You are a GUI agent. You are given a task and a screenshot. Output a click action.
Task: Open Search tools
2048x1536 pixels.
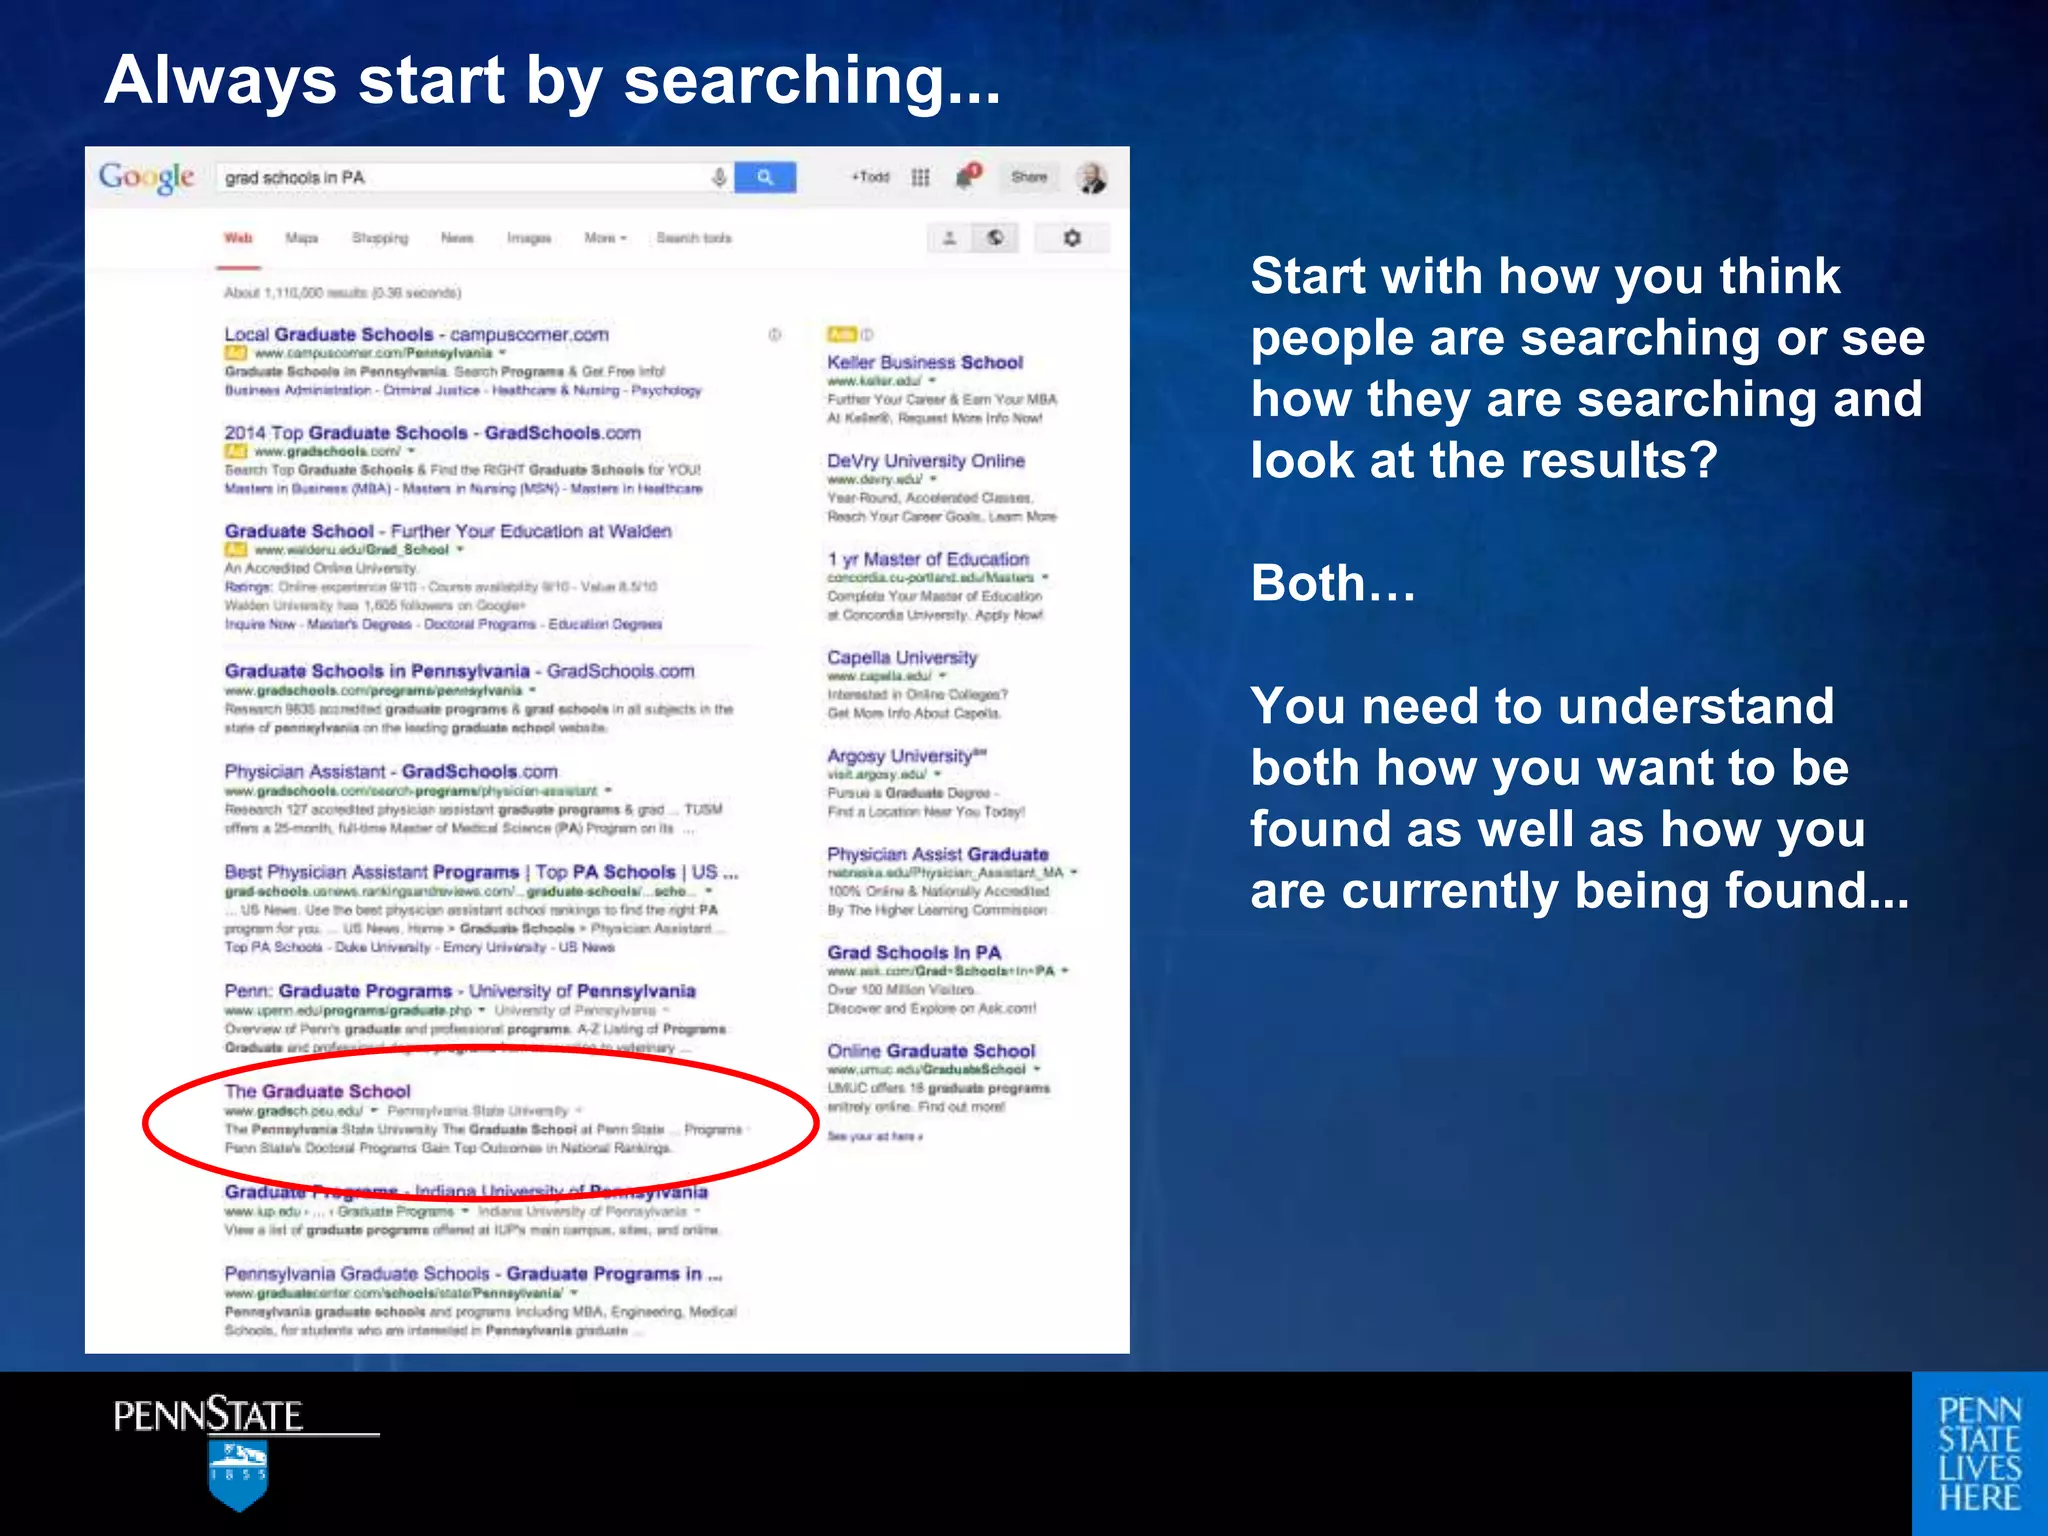[x=694, y=238]
